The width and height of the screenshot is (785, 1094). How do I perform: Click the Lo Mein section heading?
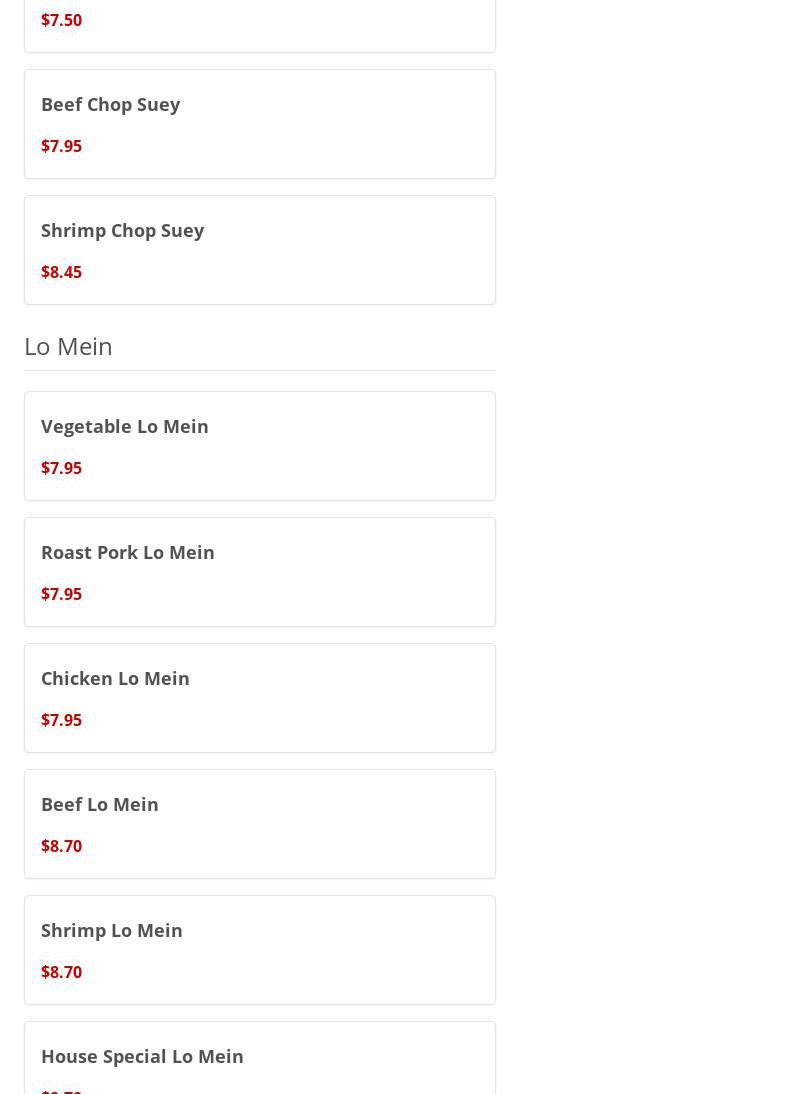(x=68, y=346)
